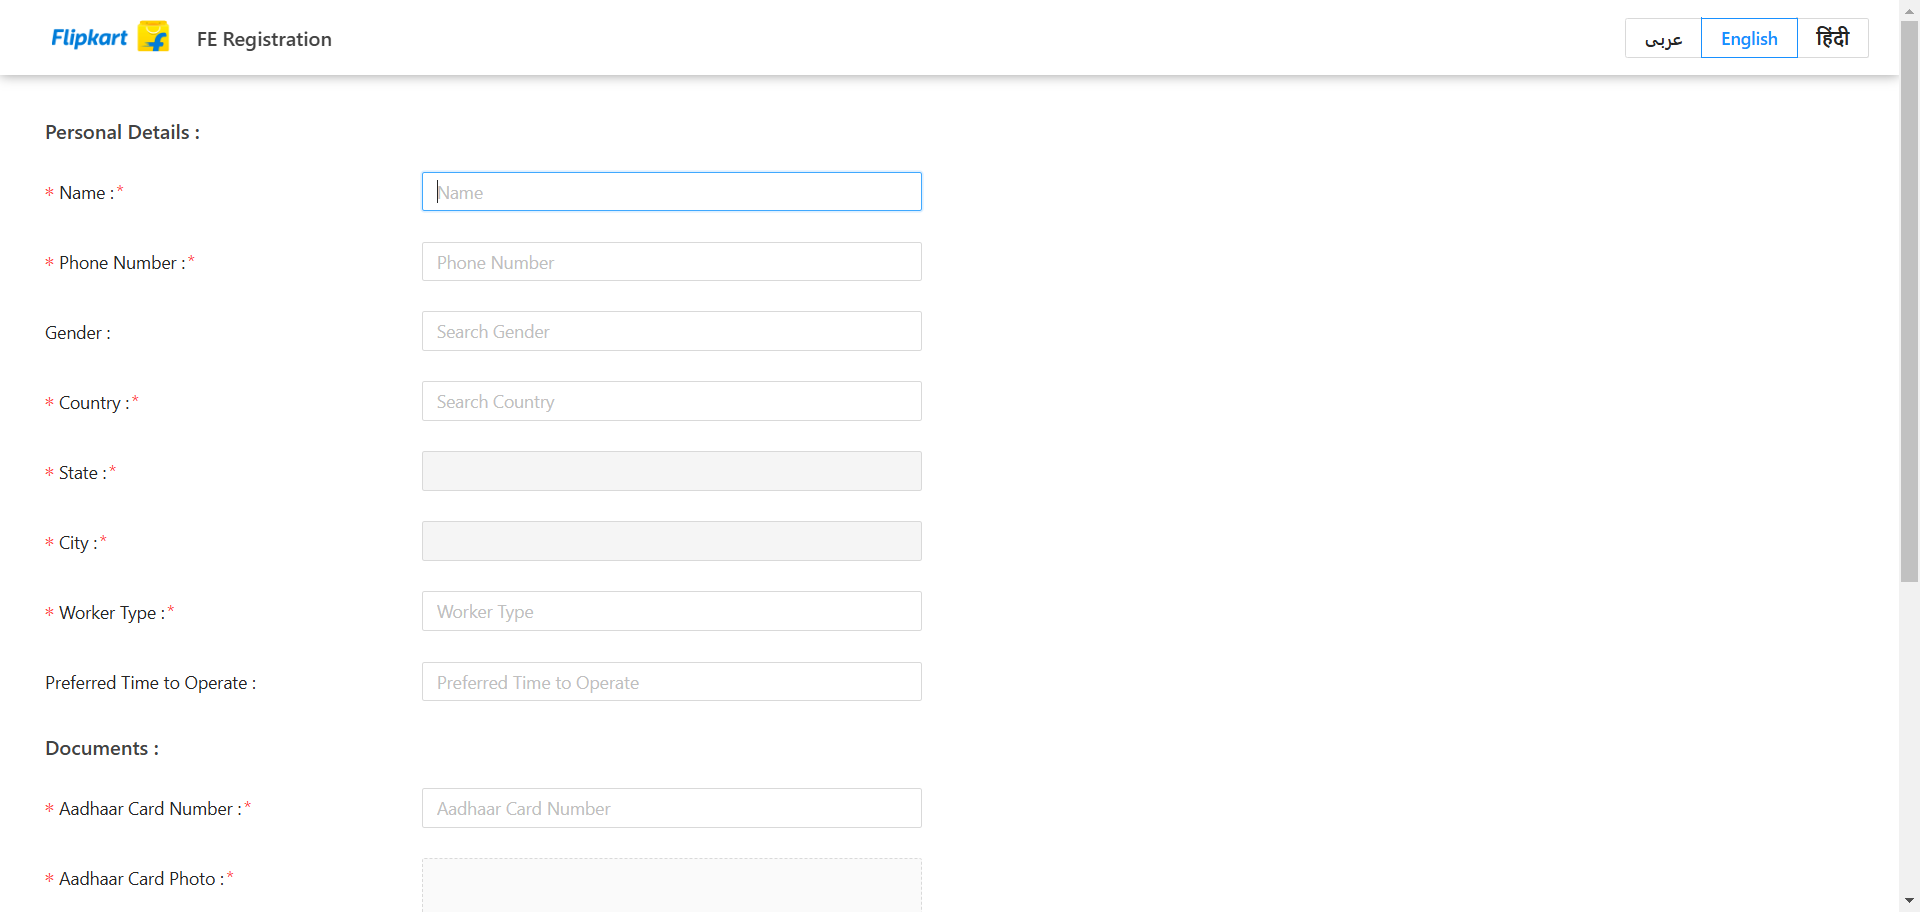
Task: Click the Personal Details section heading
Action: point(122,132)
